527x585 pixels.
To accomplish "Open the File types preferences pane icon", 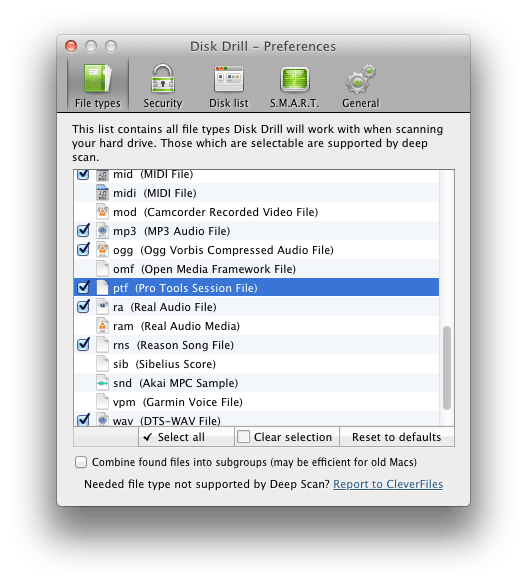I will click(x=98, y=78).
